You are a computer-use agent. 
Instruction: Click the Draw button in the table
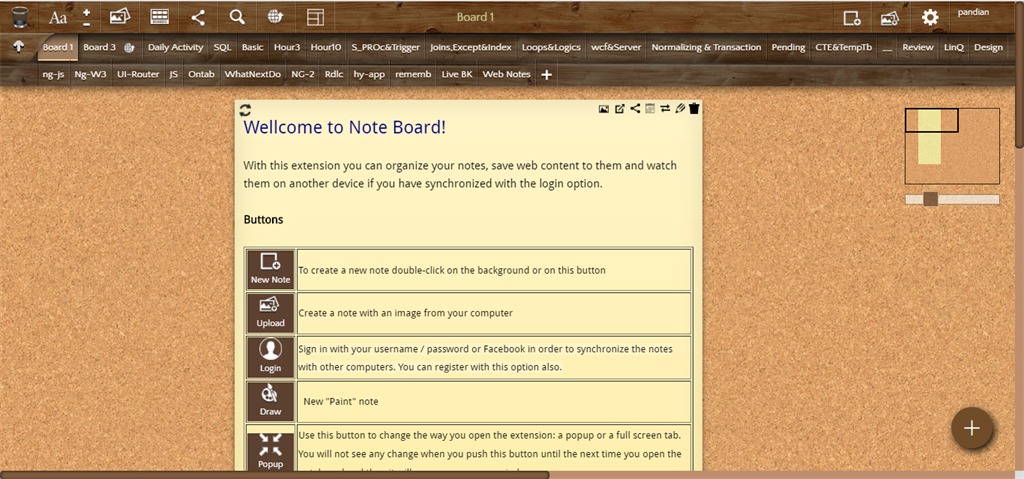[270, 401]
